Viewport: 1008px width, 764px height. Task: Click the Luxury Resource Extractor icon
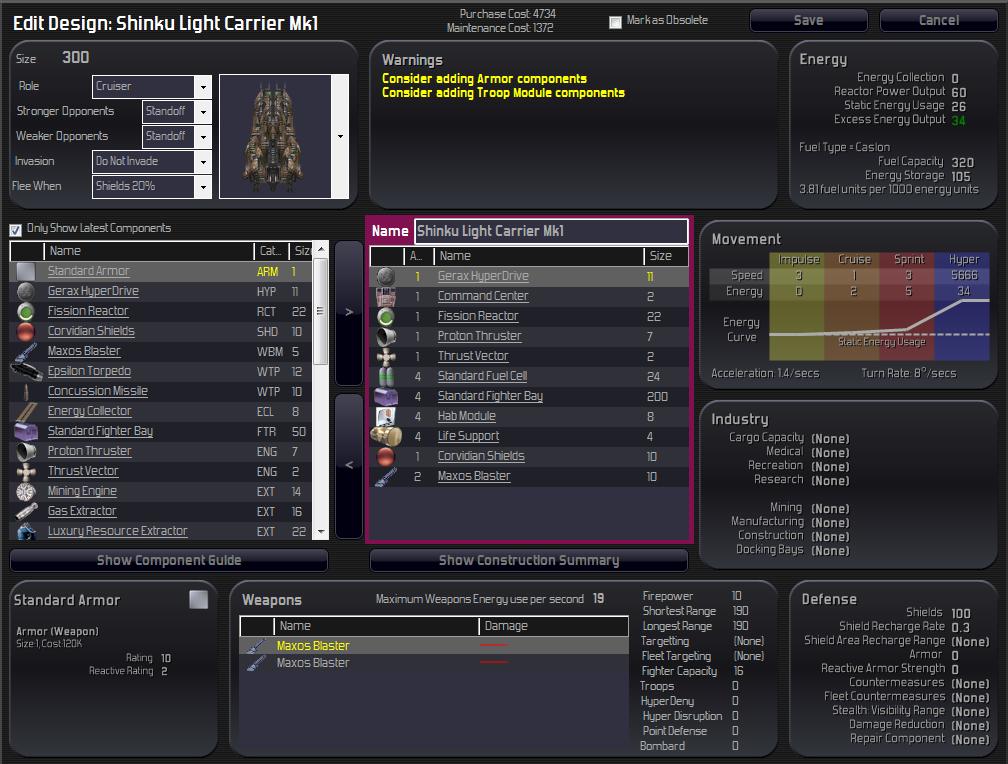[26, 531]
